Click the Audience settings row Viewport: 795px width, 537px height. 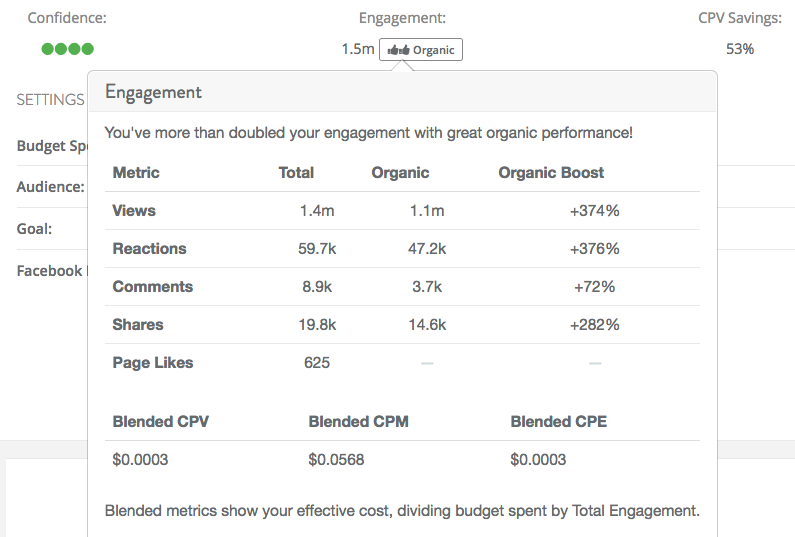[51, 187]
